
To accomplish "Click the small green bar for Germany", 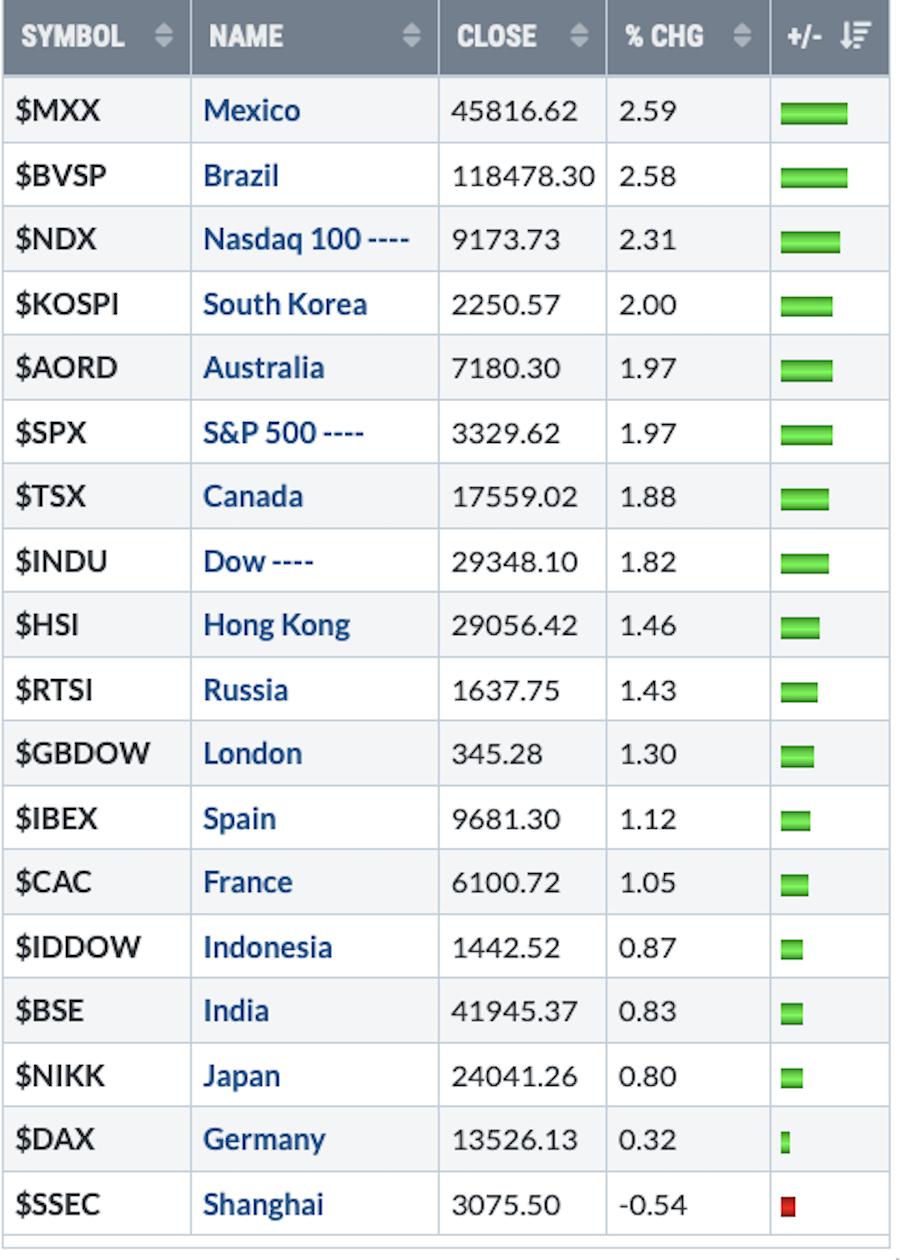I will [x=786, y=1142].
